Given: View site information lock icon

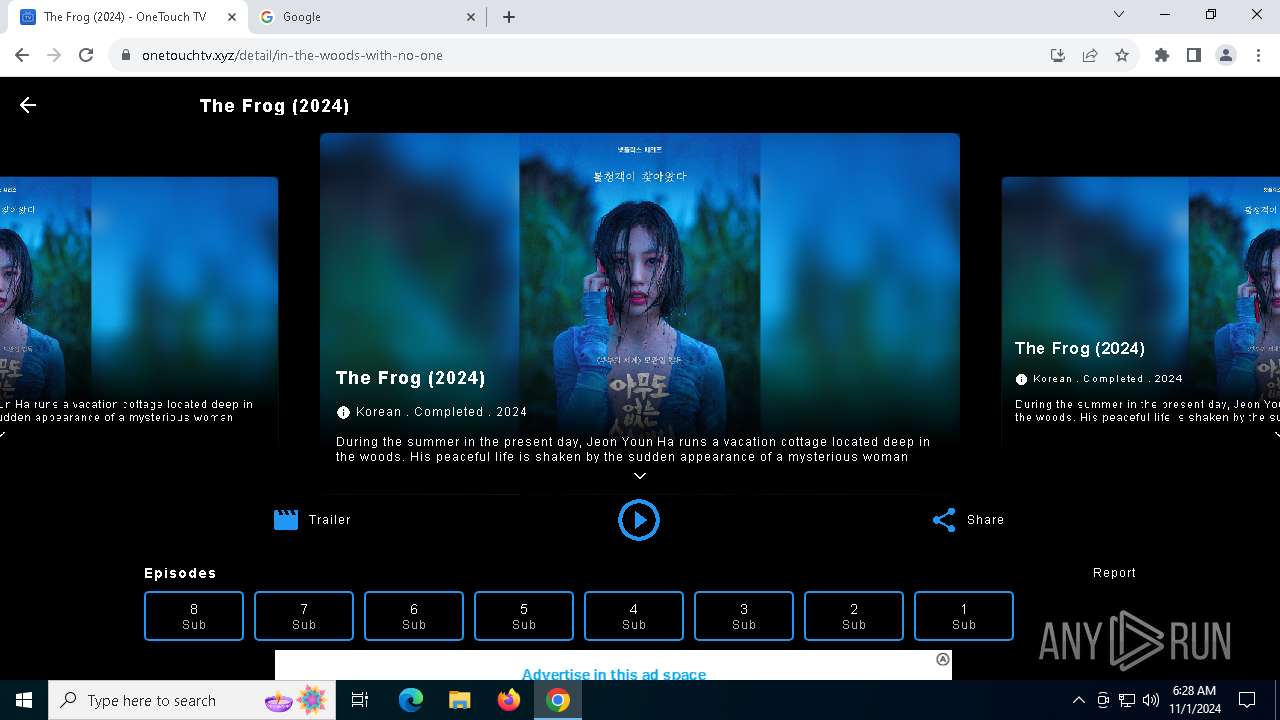Looking at the screenshot, I should [x=126, y=56].
